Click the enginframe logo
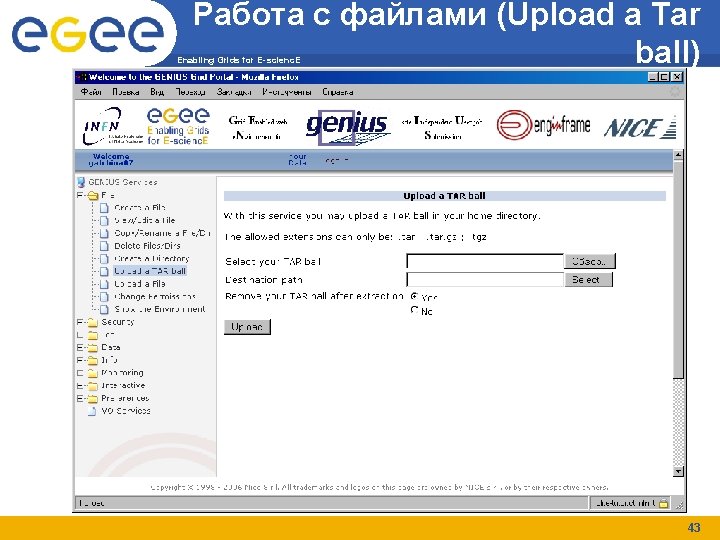This screenshot has height=540, width=720. tap(543, 124)
